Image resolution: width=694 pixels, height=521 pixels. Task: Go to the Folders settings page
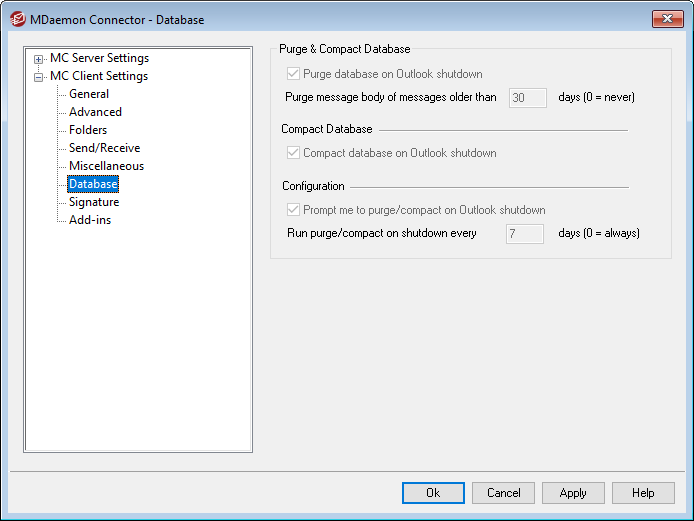88,130
